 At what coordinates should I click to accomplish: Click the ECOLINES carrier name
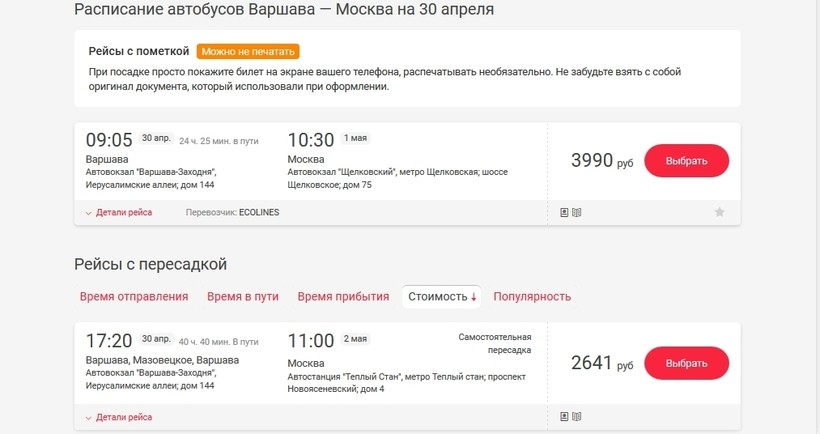pyautogui.click(x=258, y=212)
